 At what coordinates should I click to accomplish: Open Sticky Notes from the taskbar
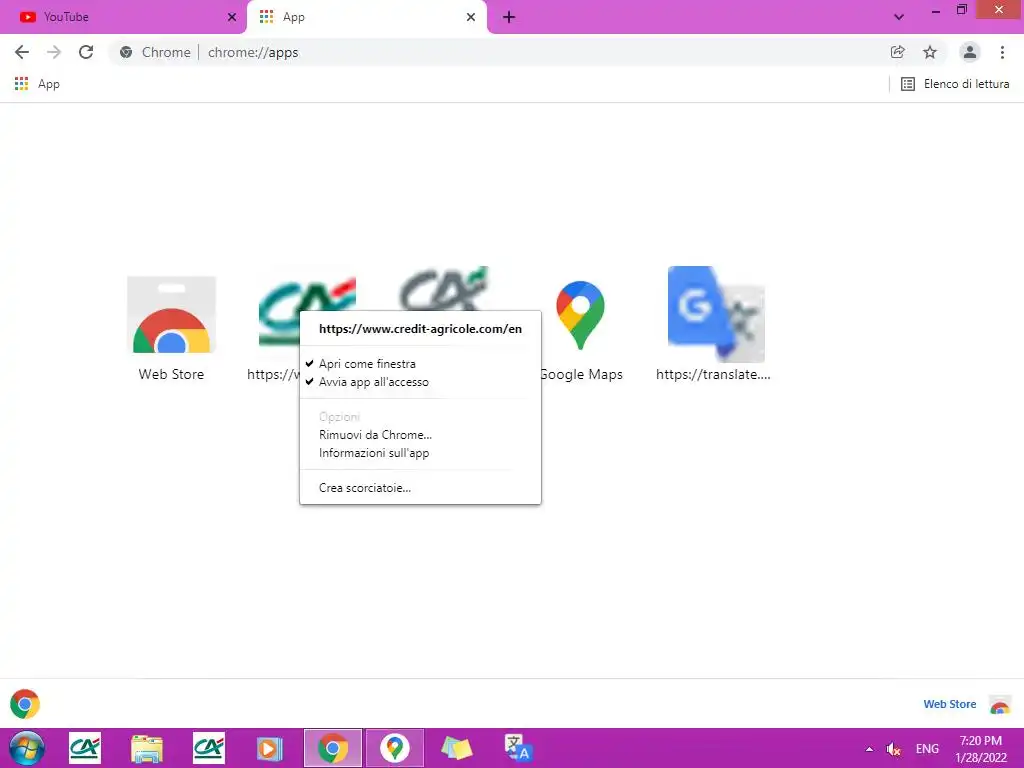click(456, 748)
